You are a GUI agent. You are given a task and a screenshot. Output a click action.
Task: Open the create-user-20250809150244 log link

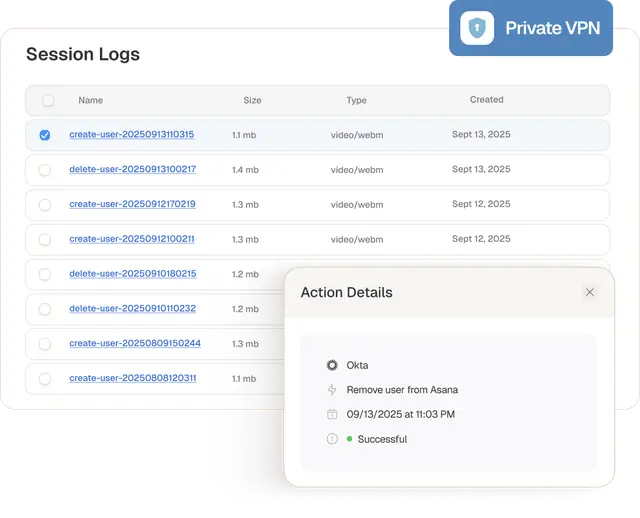click(x=134, y=344)
